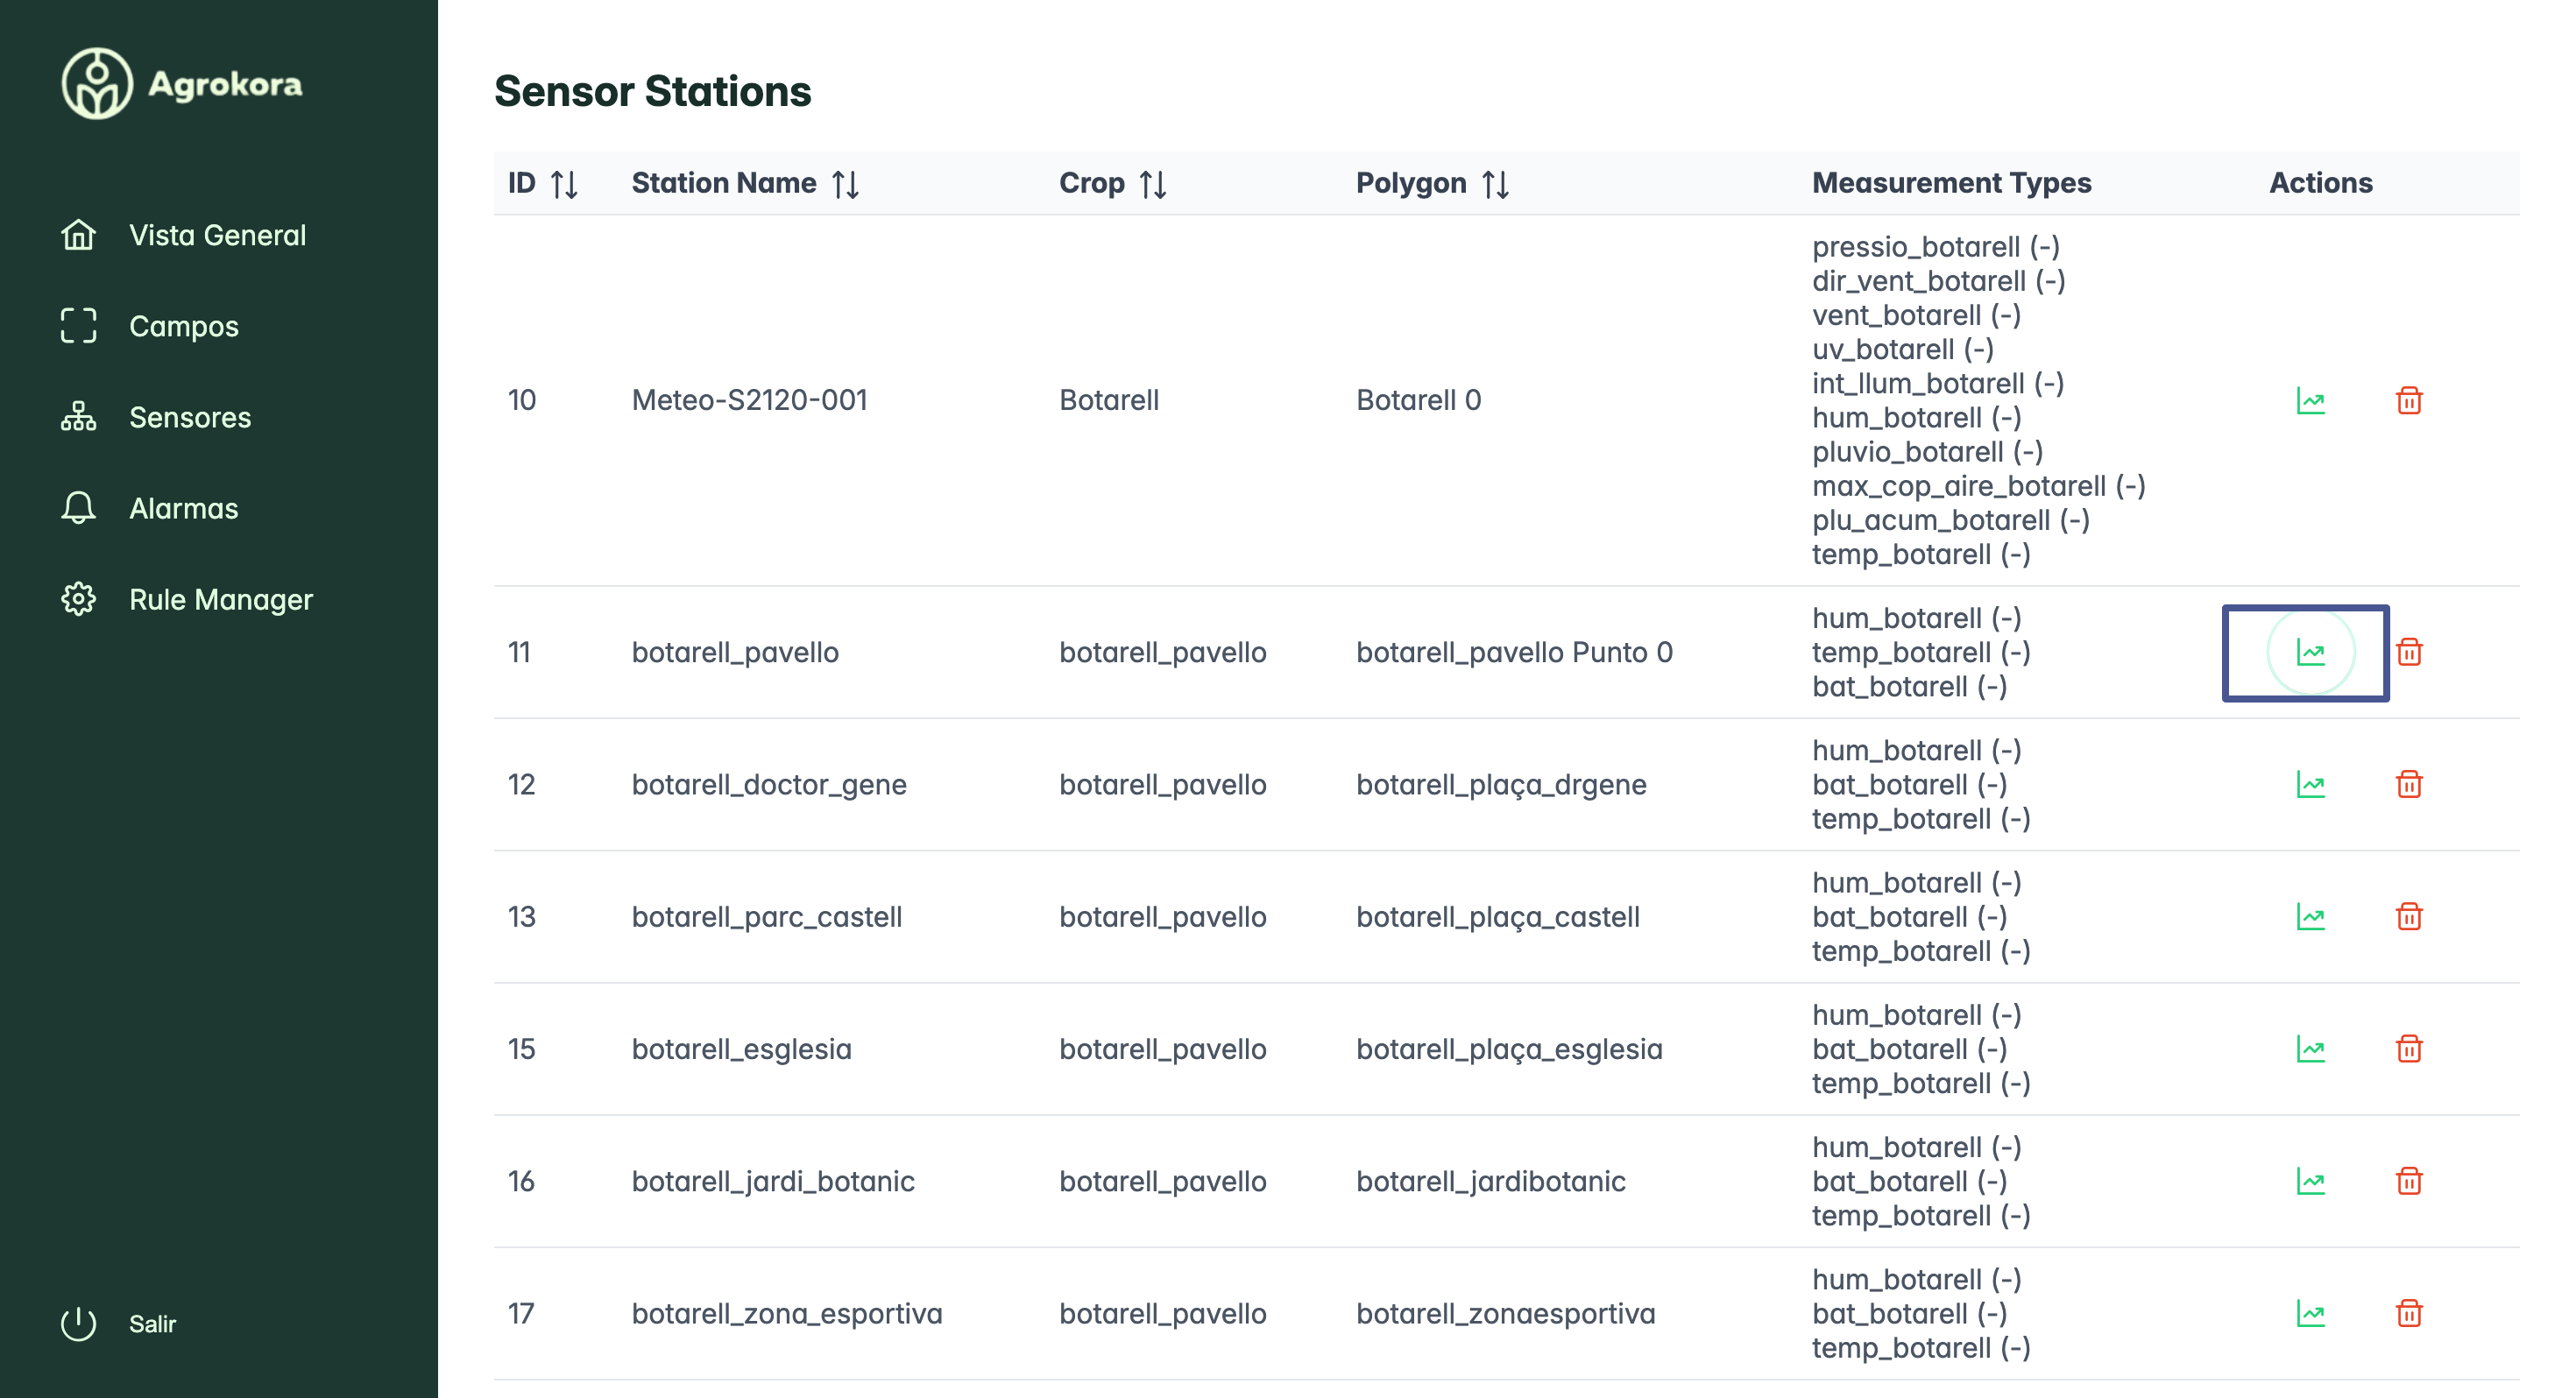Image resolution: width=2576 pixels, height=1398 pixels.
Task: Click the Rule Manager gear icon
Action: [79, 599]
